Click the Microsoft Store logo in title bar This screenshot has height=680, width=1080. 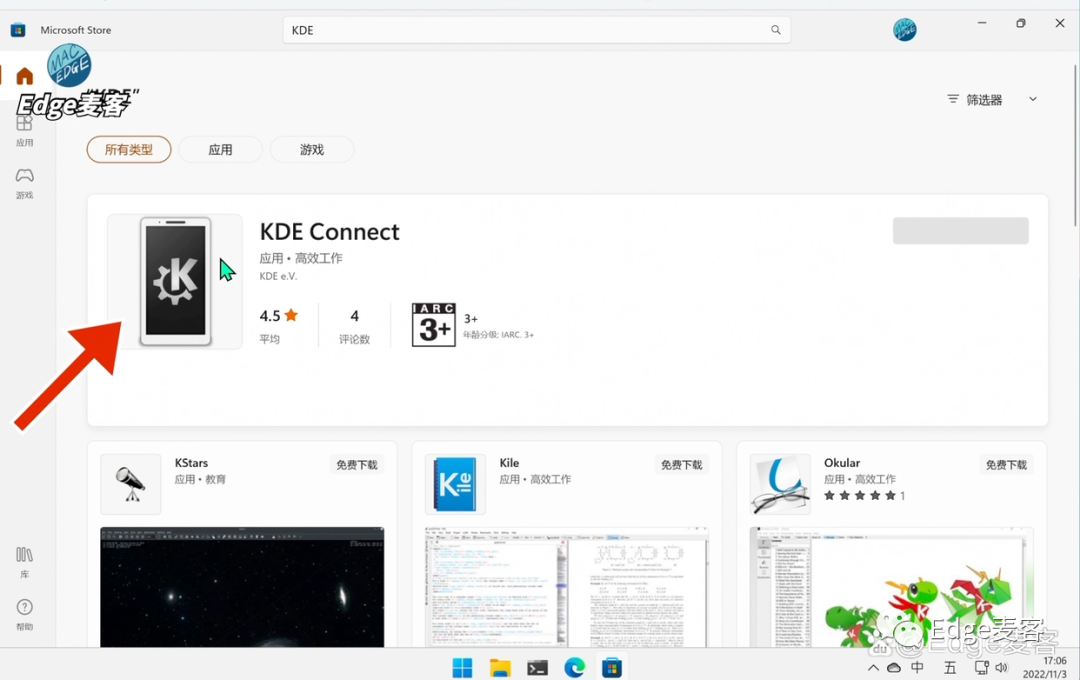pyautogui.click(x=18, y=30)
